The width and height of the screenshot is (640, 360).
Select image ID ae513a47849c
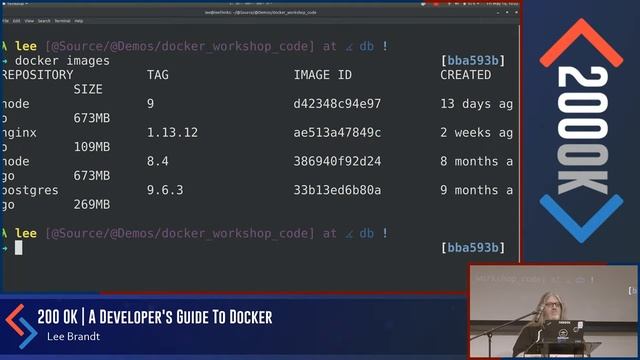[337, 133]
